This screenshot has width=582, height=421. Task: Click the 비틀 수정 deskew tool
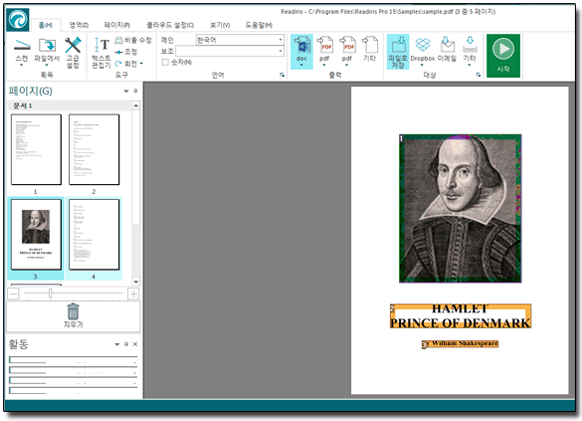coord(133,40)
